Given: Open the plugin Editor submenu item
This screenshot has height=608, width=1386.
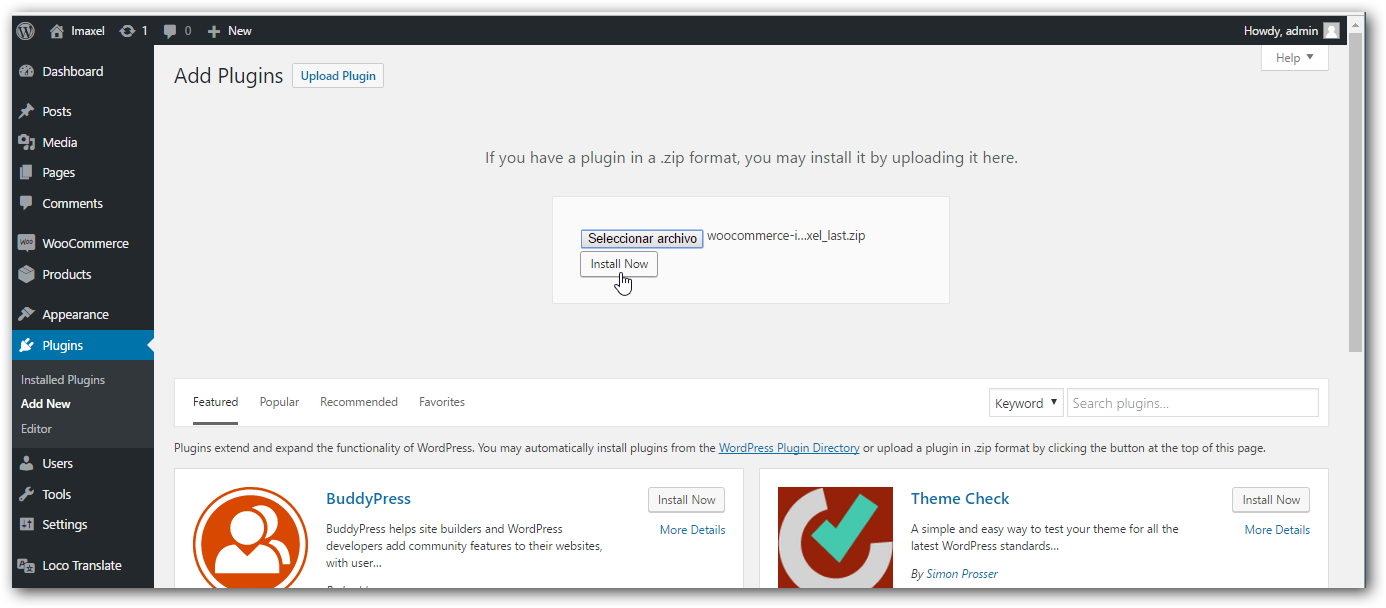Looking at the screenshot, I should 36,429.
